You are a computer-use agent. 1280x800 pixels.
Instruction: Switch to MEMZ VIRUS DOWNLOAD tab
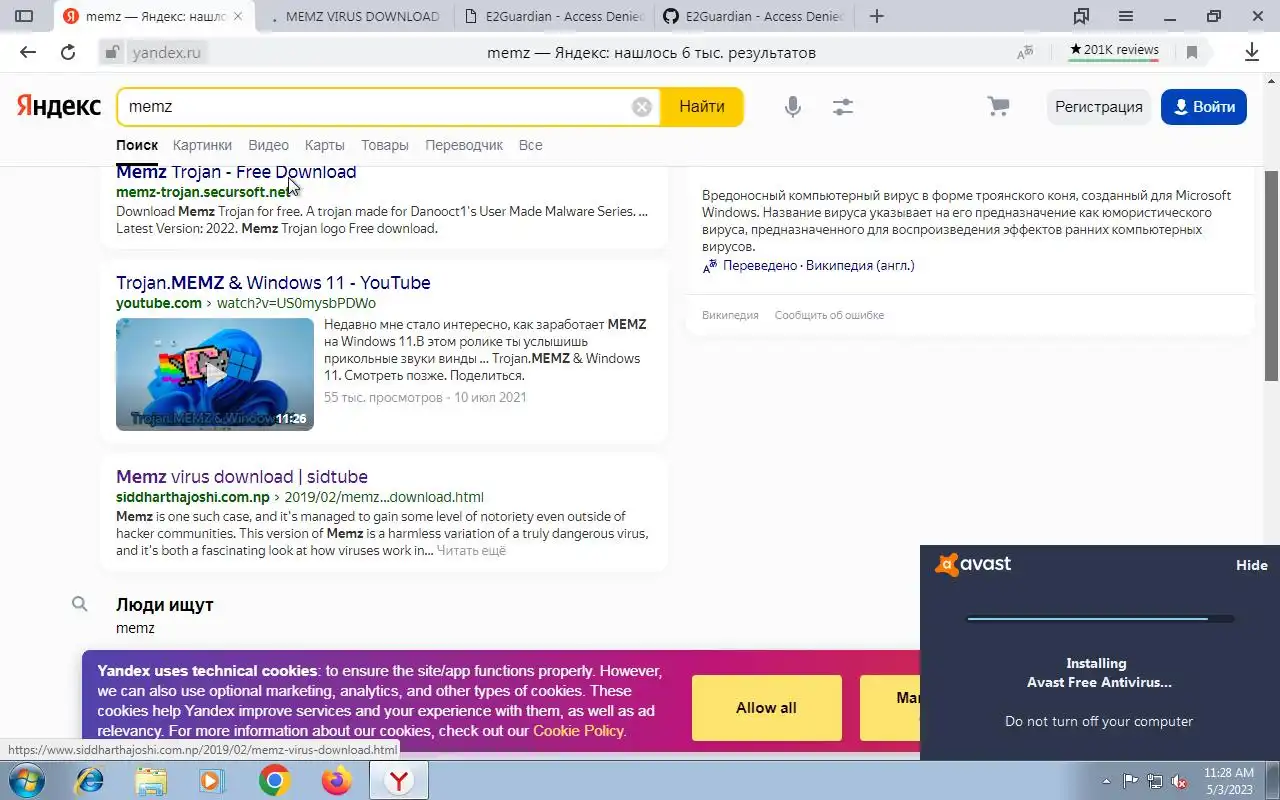click(355, 16)
